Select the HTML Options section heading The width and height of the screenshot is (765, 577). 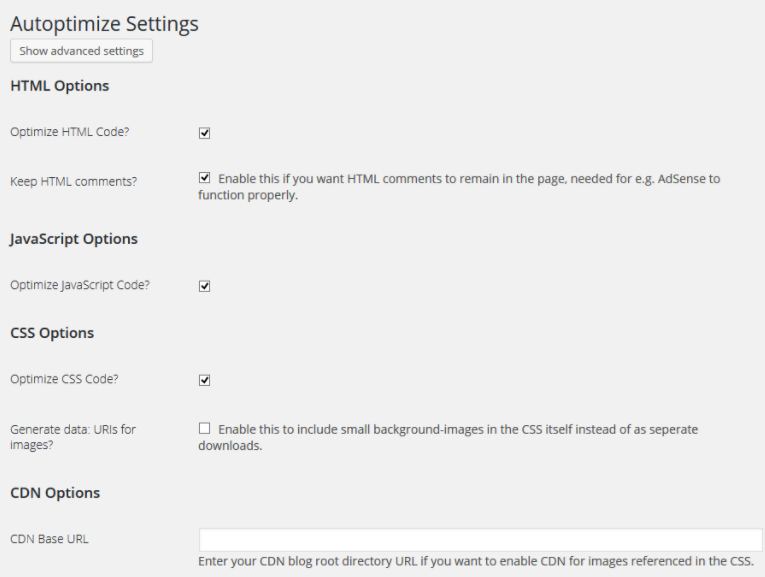(x=59, y=86)
